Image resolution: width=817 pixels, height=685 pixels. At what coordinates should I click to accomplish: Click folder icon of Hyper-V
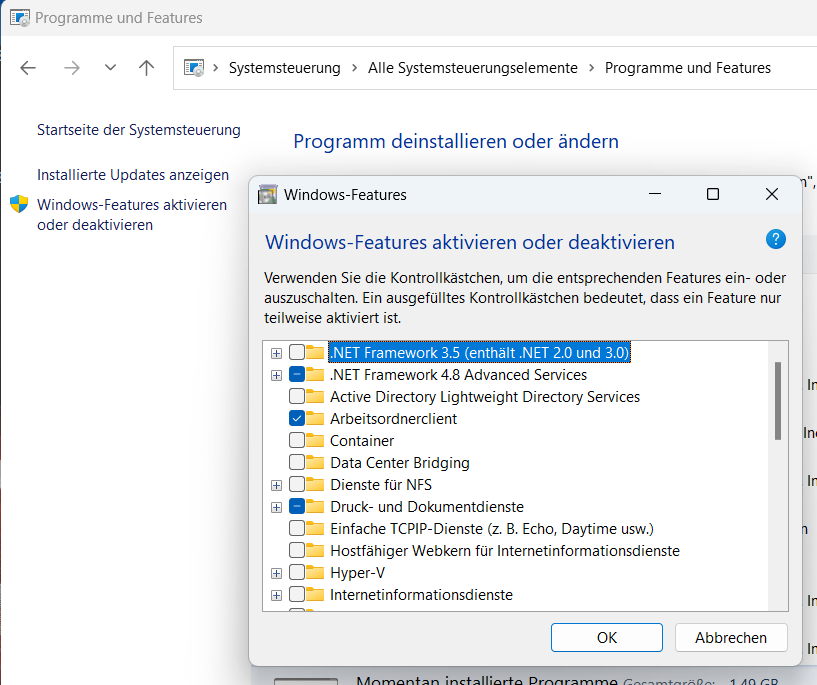point(315,572)
